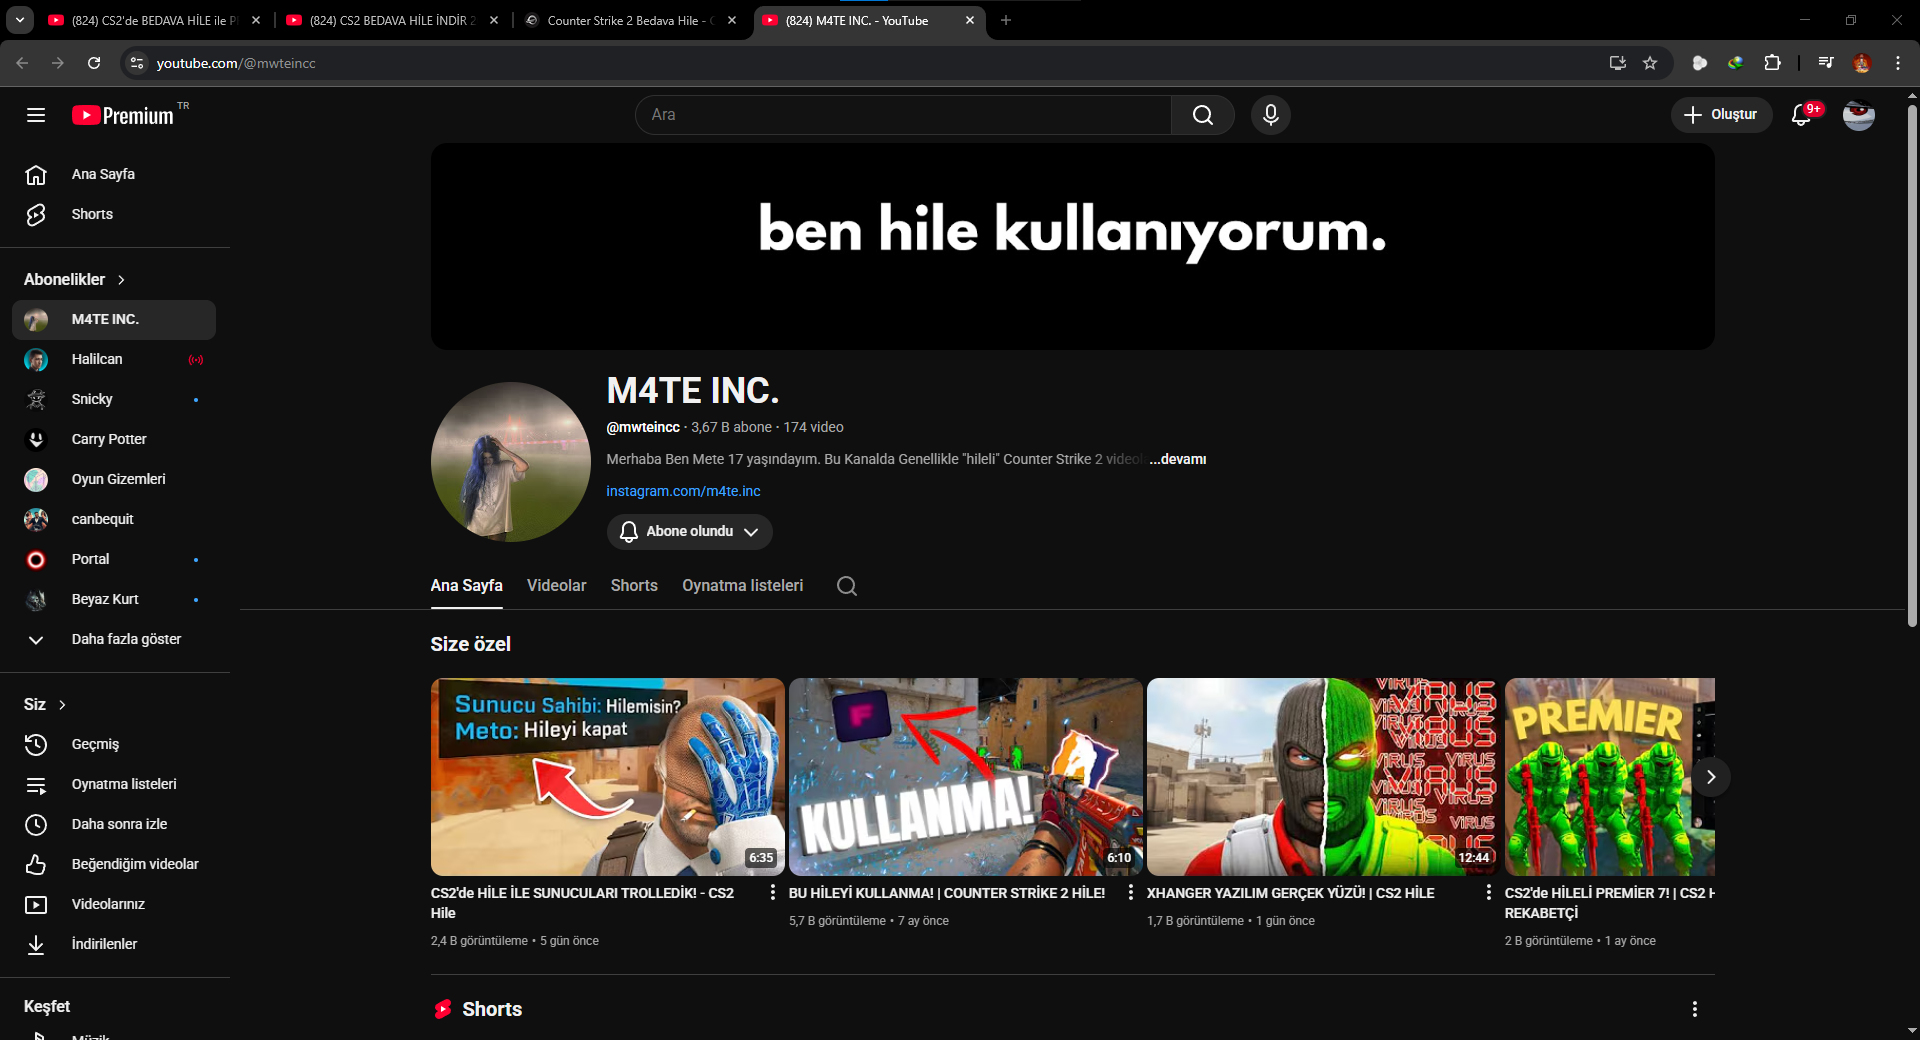
Task: Open options for the Shorts shelf
Action: click(x=1695, y=1009)
